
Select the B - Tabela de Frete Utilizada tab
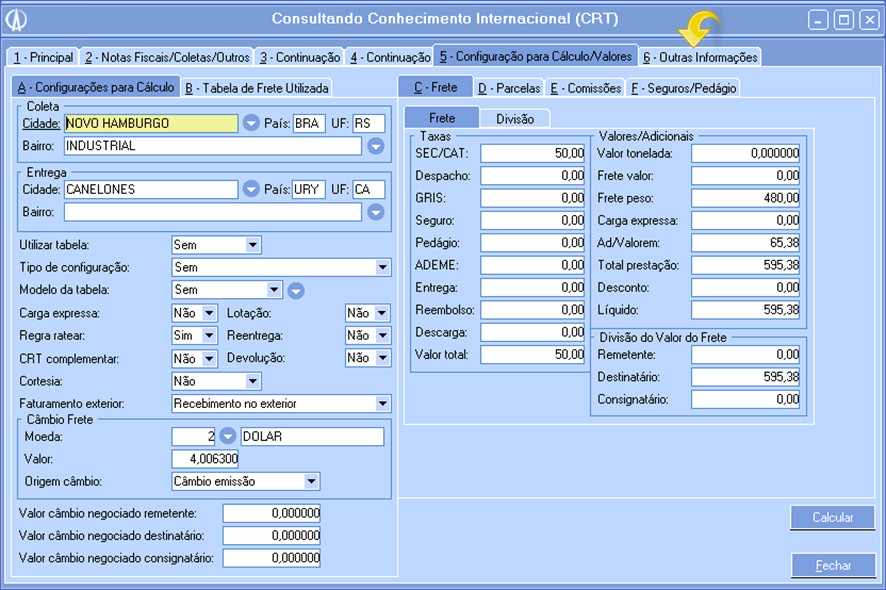pos(257,88)
